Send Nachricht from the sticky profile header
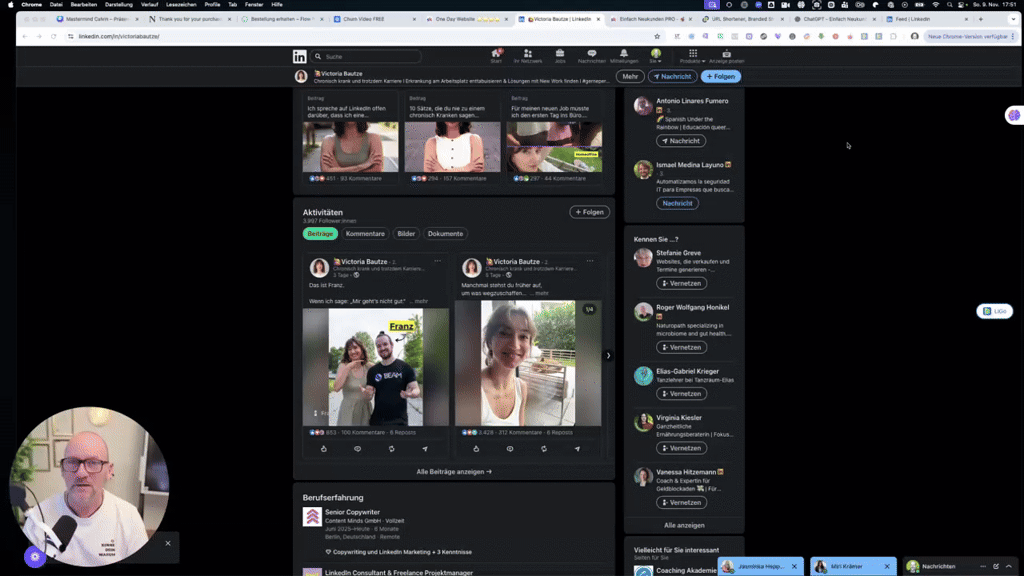This screenshot has height=576, width=1024. [x=673, y=76]
